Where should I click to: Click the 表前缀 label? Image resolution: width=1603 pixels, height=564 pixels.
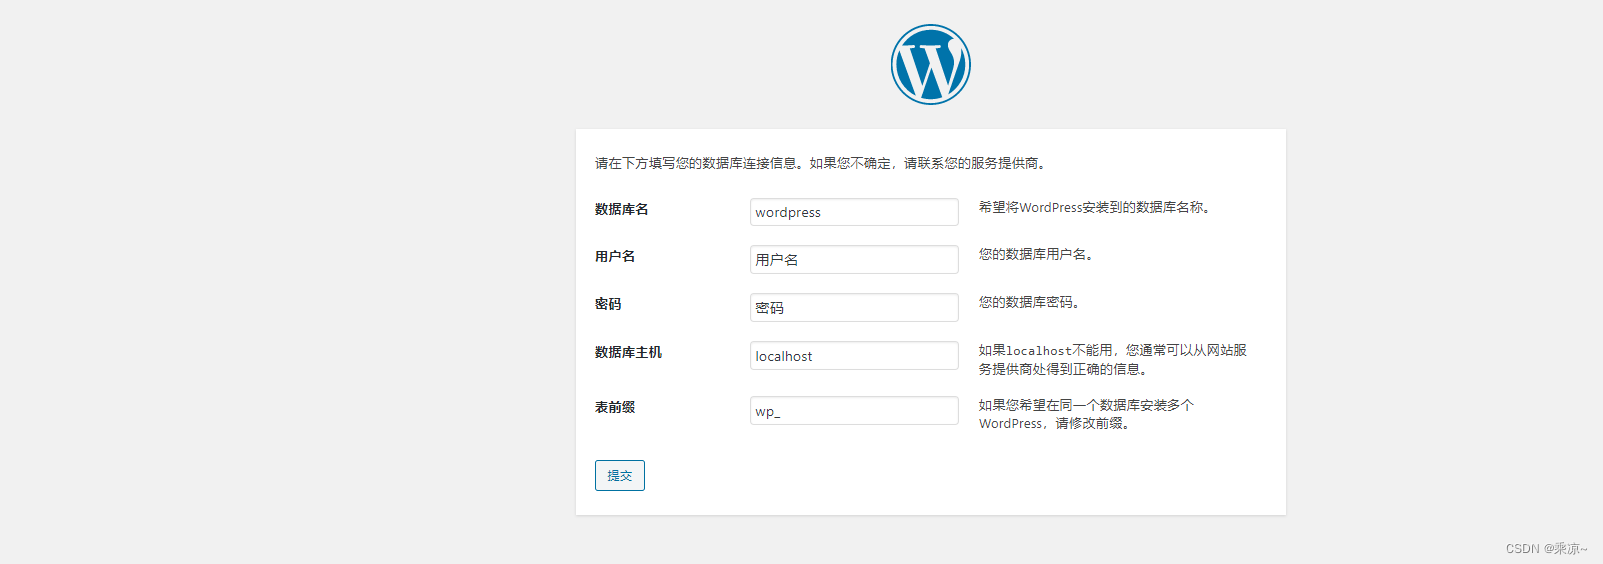click(615, 407)
